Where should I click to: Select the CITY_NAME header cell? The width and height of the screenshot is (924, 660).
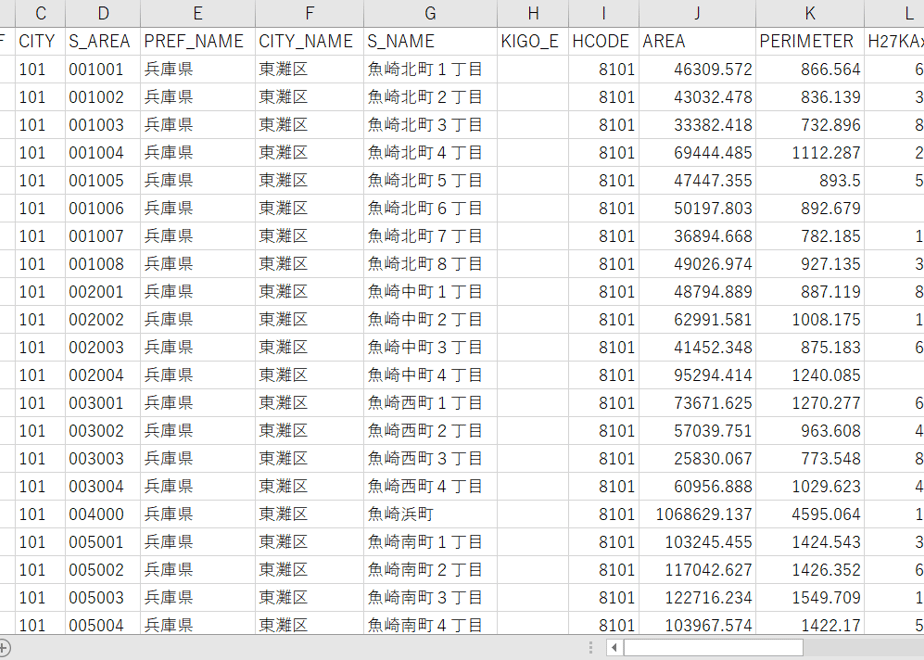[x=309, y=41]
